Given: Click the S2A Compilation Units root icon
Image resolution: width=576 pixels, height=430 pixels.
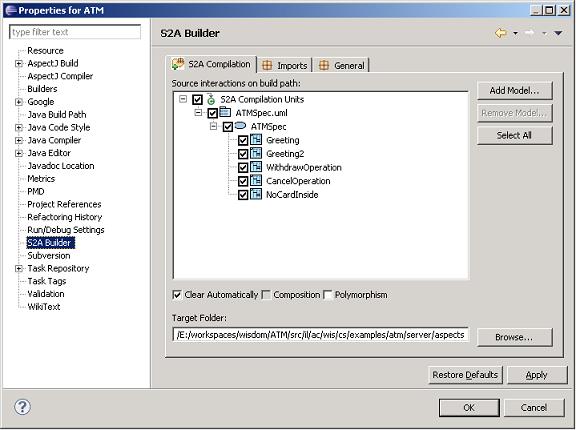Looking at the screenshot, I should [211, 99].
